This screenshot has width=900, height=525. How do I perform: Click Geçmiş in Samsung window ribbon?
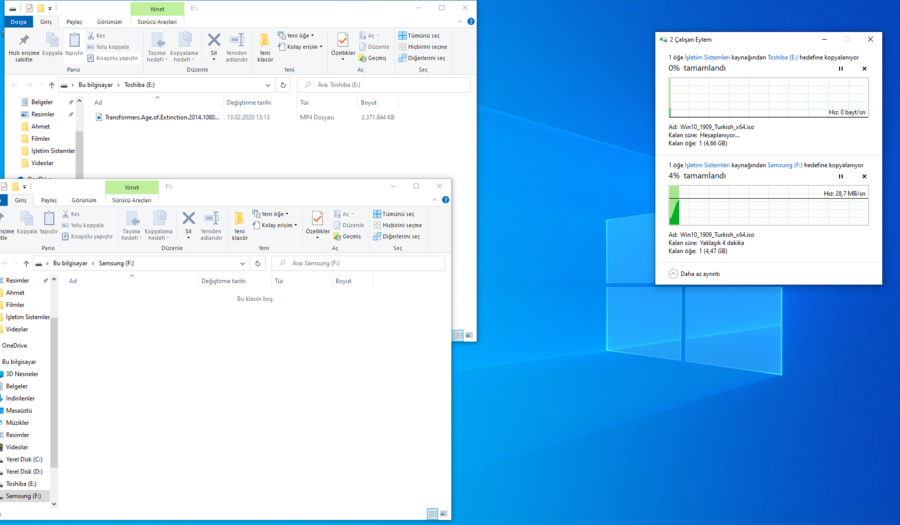[x=347, y=236]
